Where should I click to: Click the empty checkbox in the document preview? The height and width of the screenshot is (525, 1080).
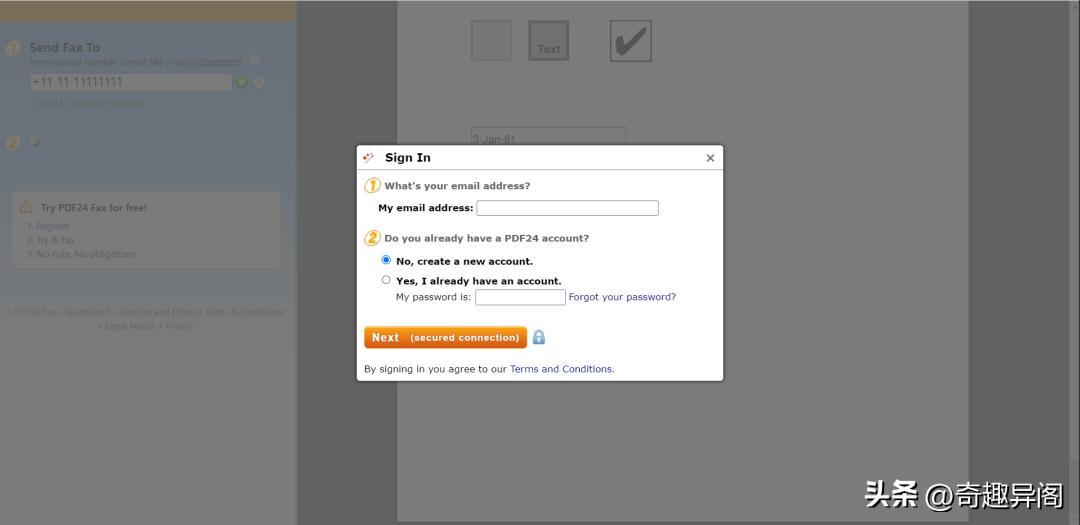coord(491,41)
